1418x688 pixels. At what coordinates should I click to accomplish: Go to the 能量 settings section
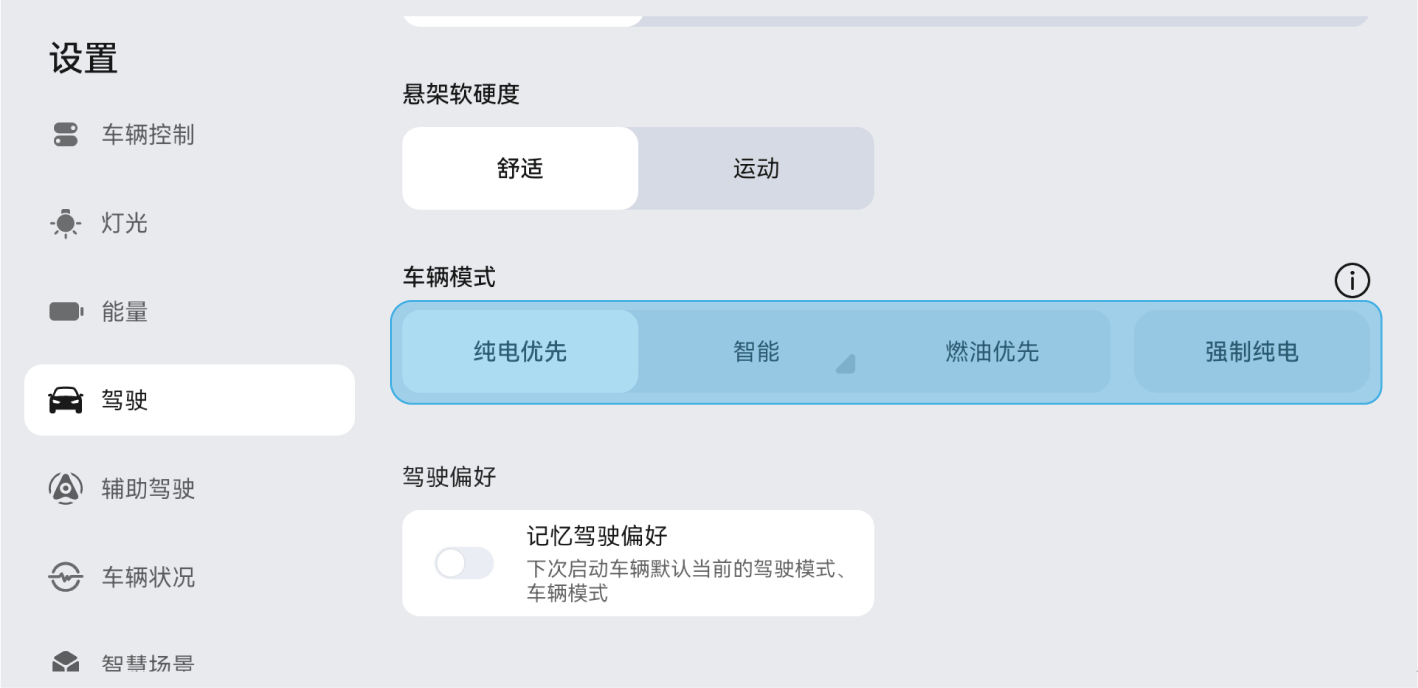125,312
